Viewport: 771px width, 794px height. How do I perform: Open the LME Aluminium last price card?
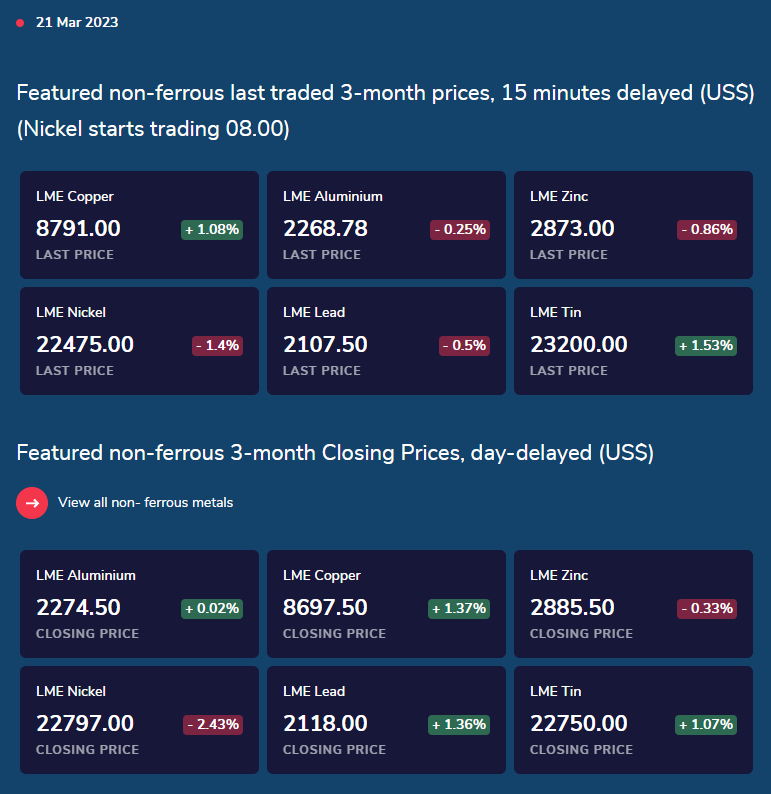pyautogui.click(x=386, y=225)
